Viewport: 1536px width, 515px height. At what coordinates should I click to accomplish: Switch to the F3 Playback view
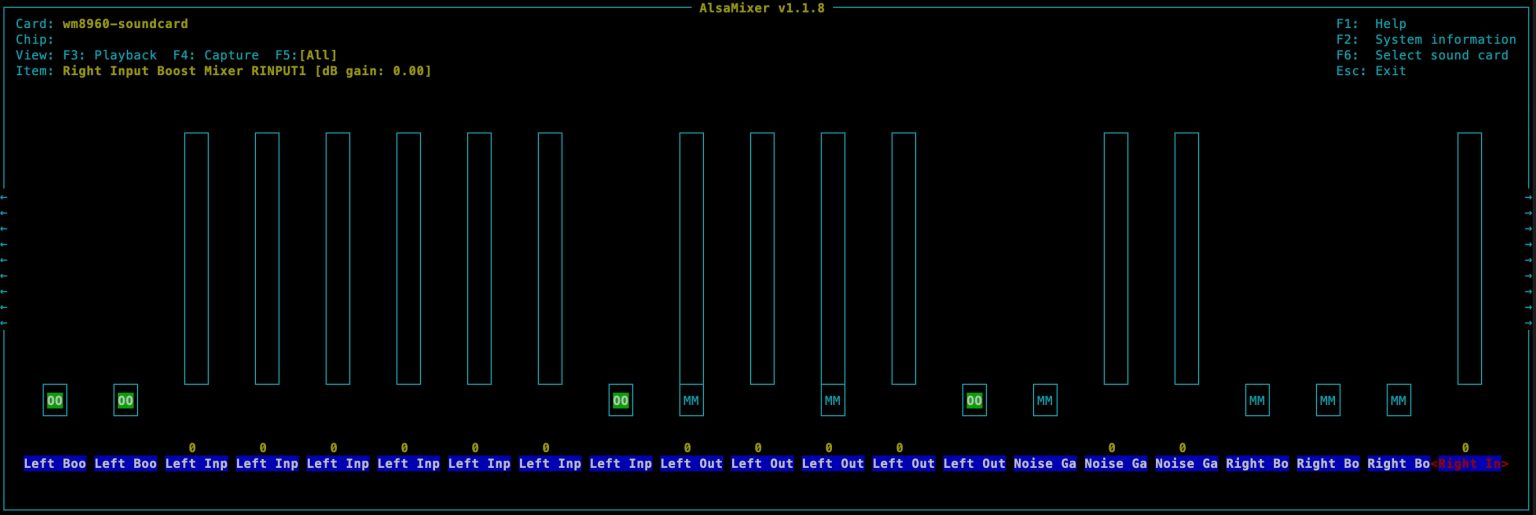coord(109,55)
